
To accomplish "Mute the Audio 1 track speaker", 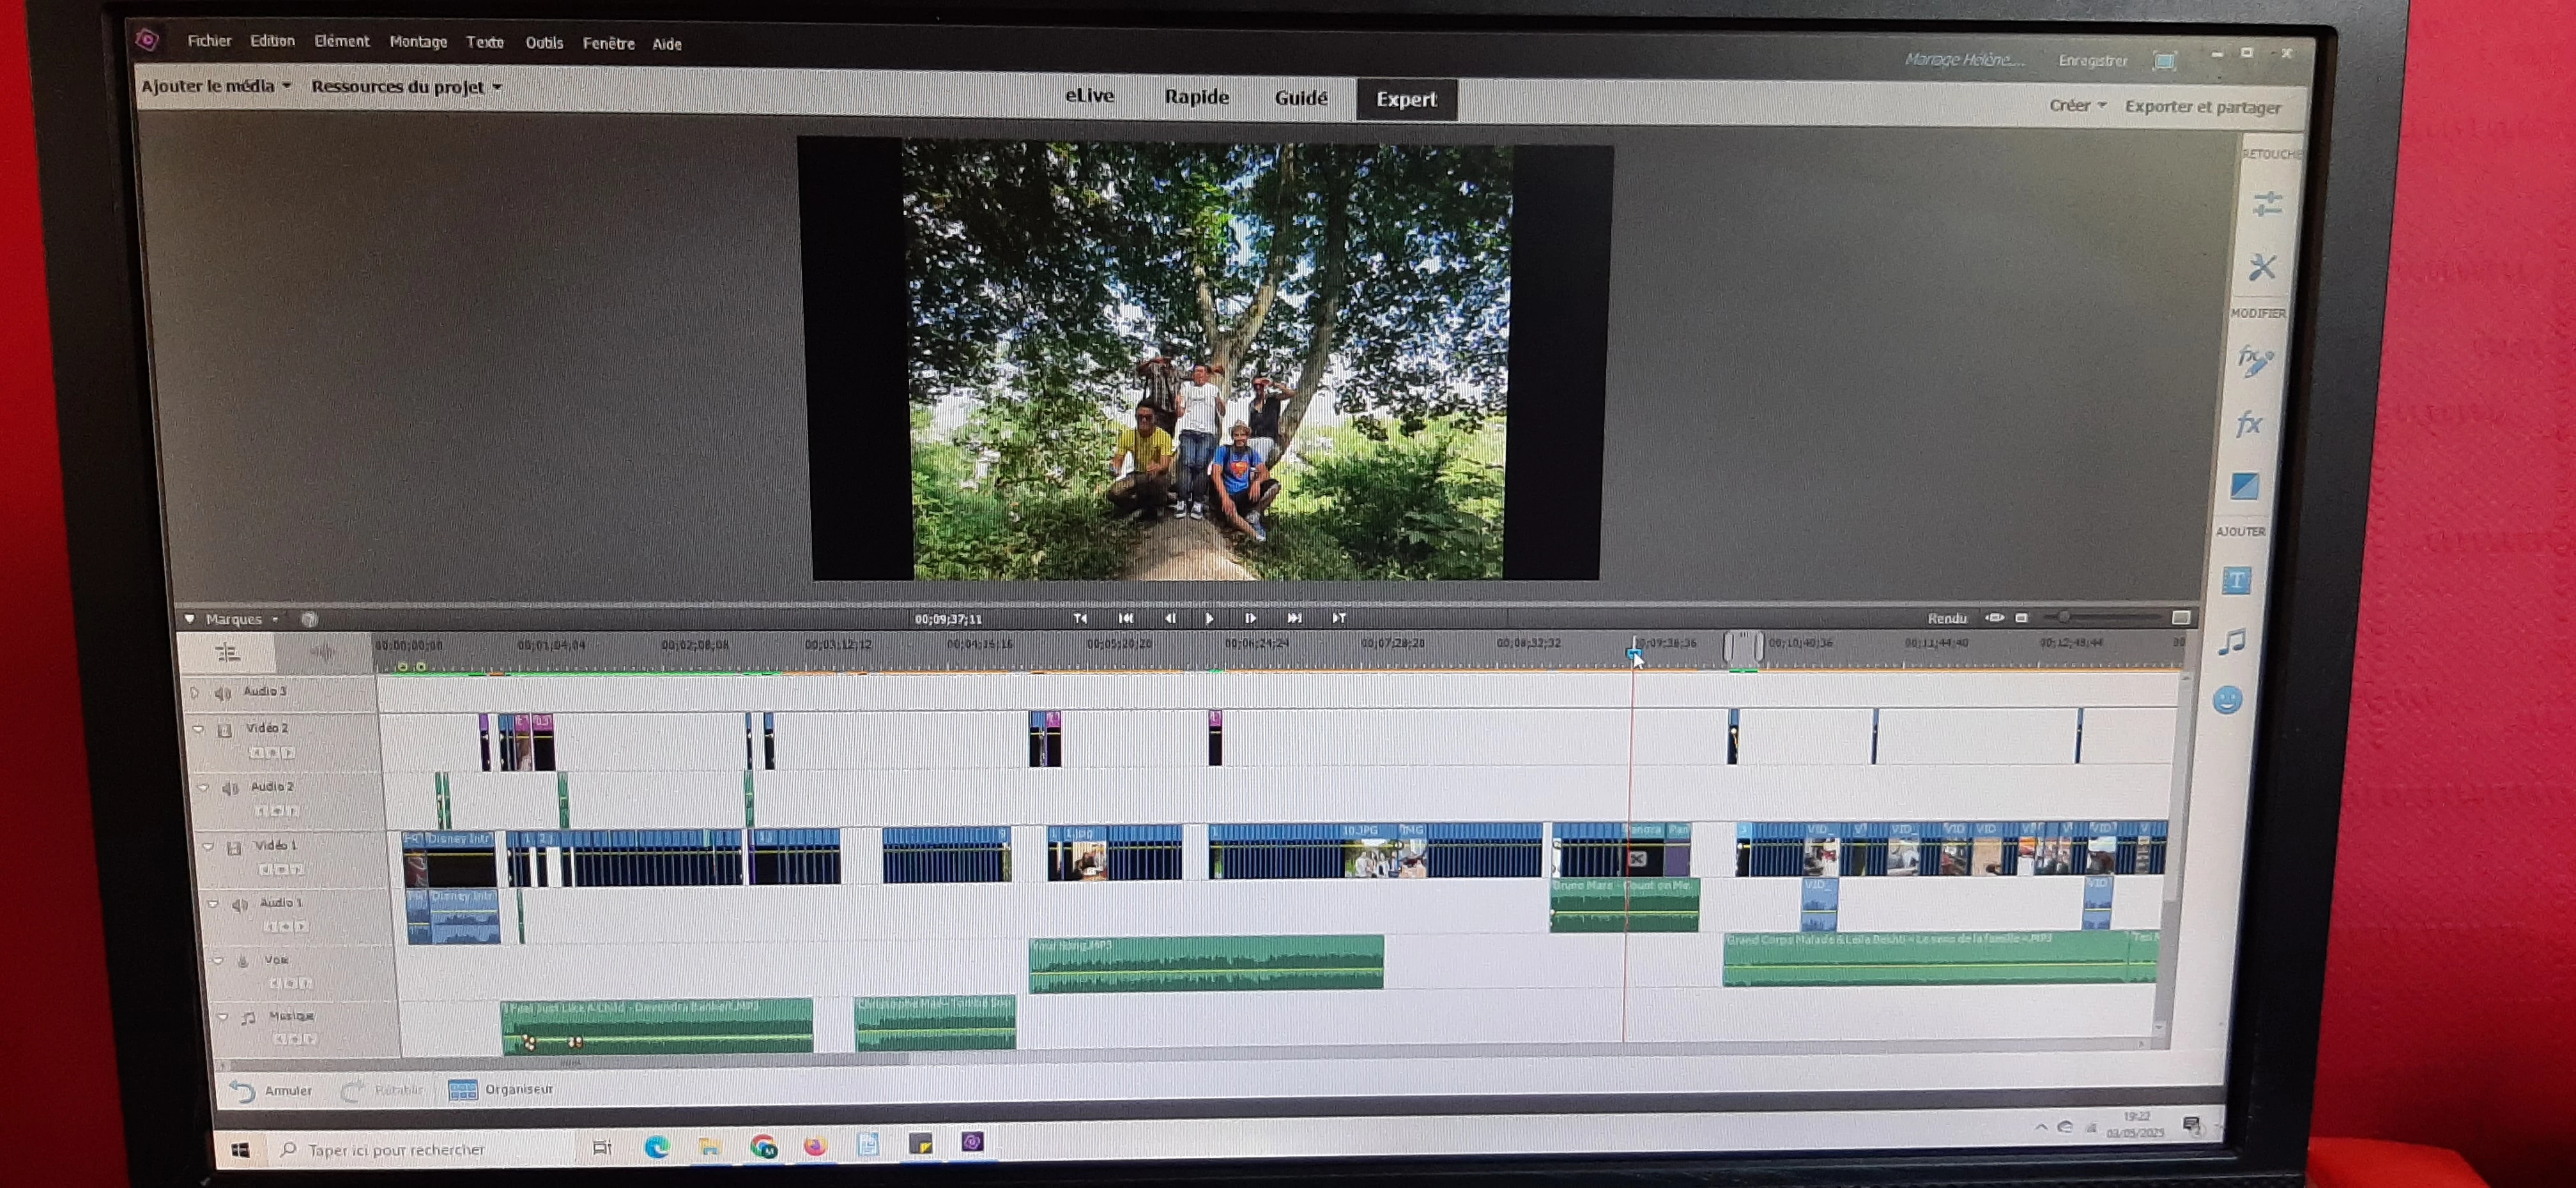I will pyautogui.click(x=239, y=905).
